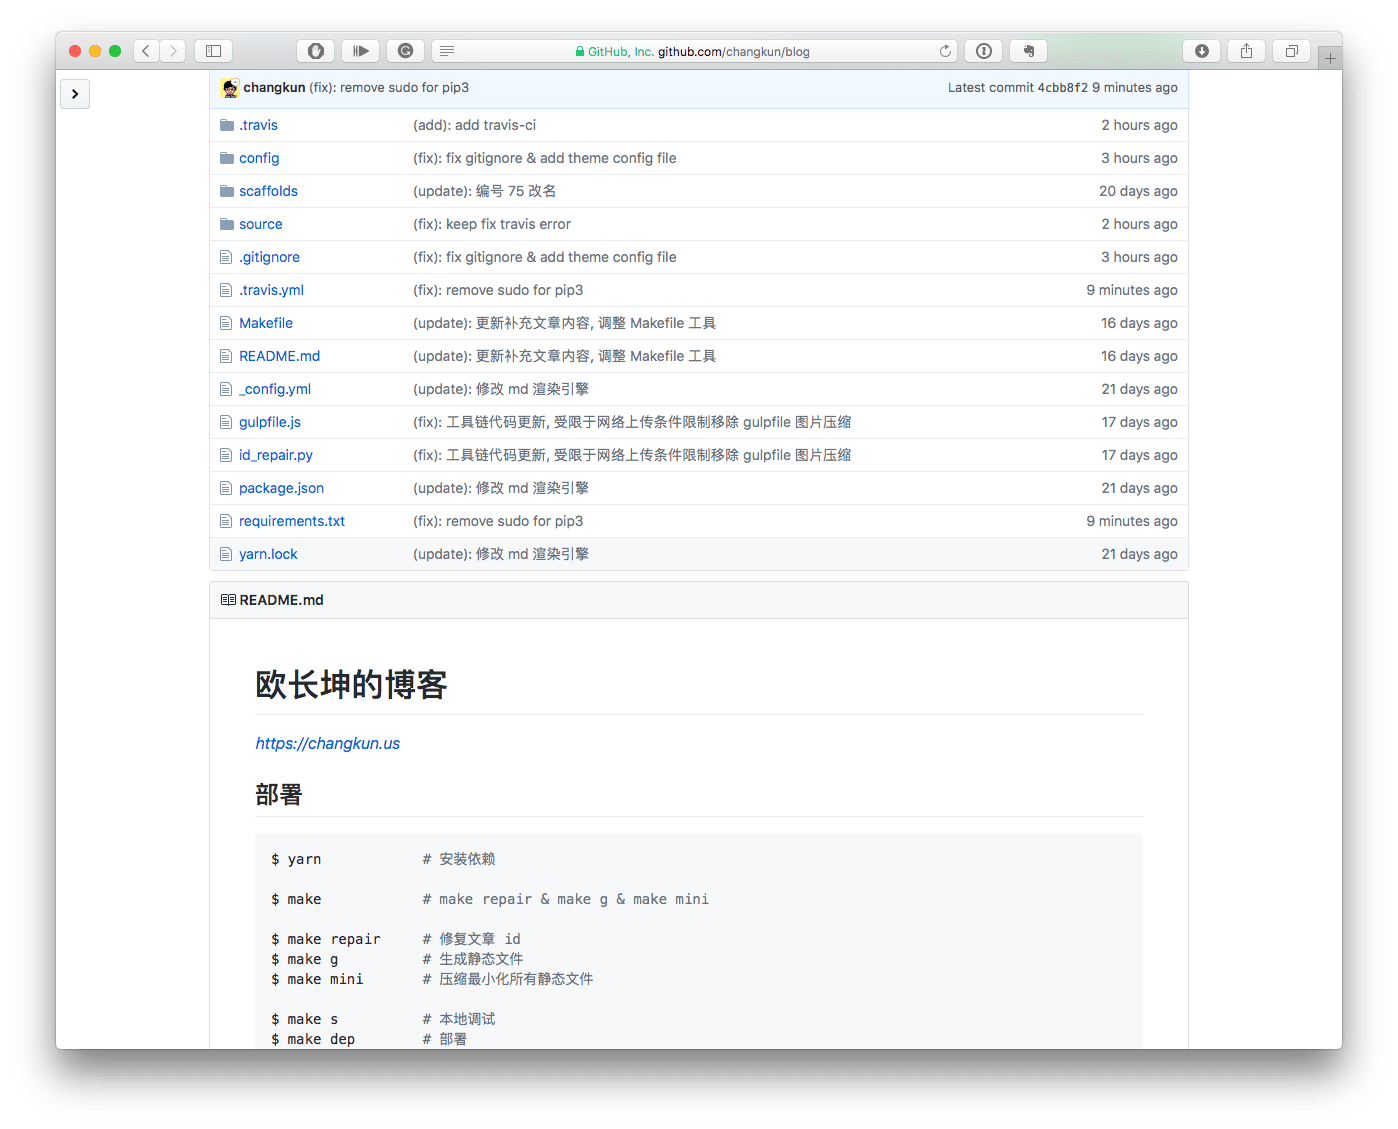Reload the page with the refresh icon
This screenshot has width=1398, height=1129.
coord(945,51)
